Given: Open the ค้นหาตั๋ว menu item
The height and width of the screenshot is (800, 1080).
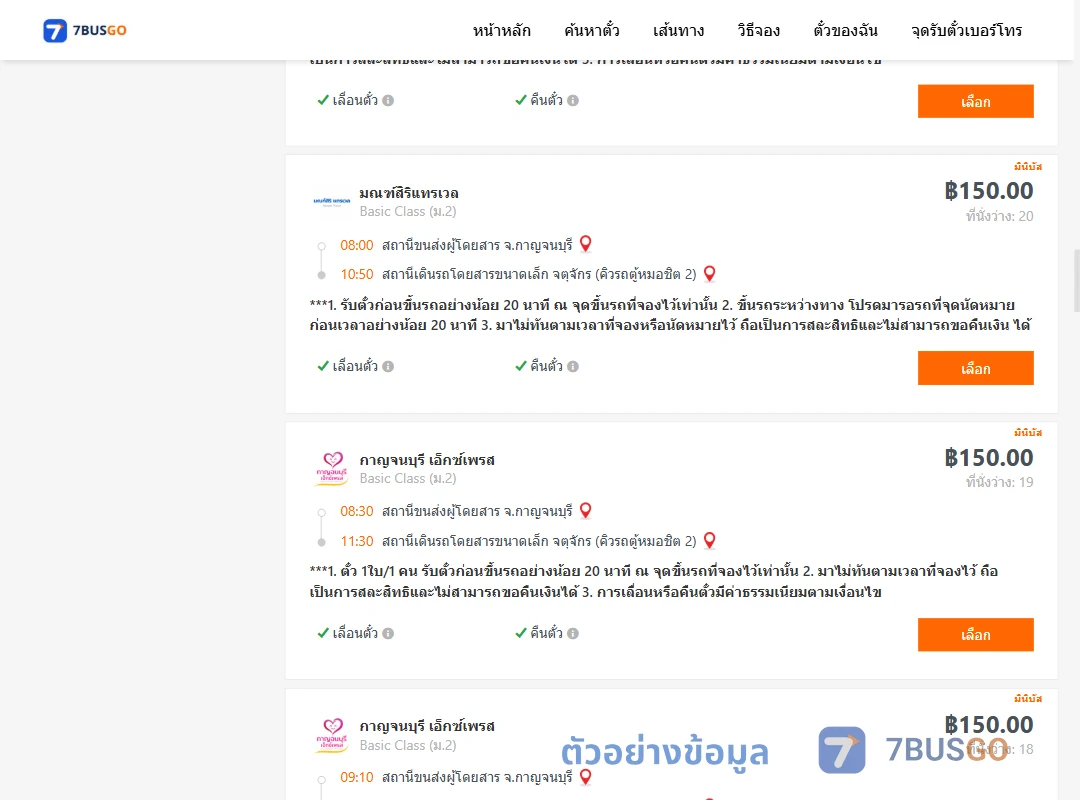Looking at the screenshot, I should [x=591, y=30].
